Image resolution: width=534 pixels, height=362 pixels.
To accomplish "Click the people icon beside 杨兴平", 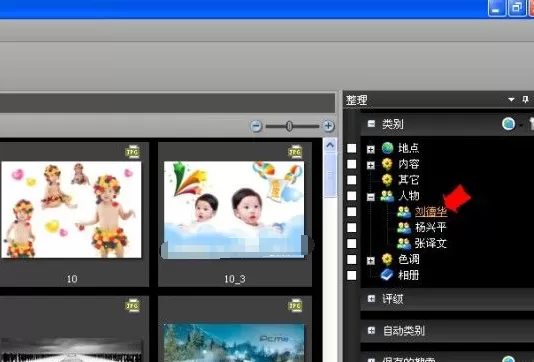I will [x=404, y=227].
